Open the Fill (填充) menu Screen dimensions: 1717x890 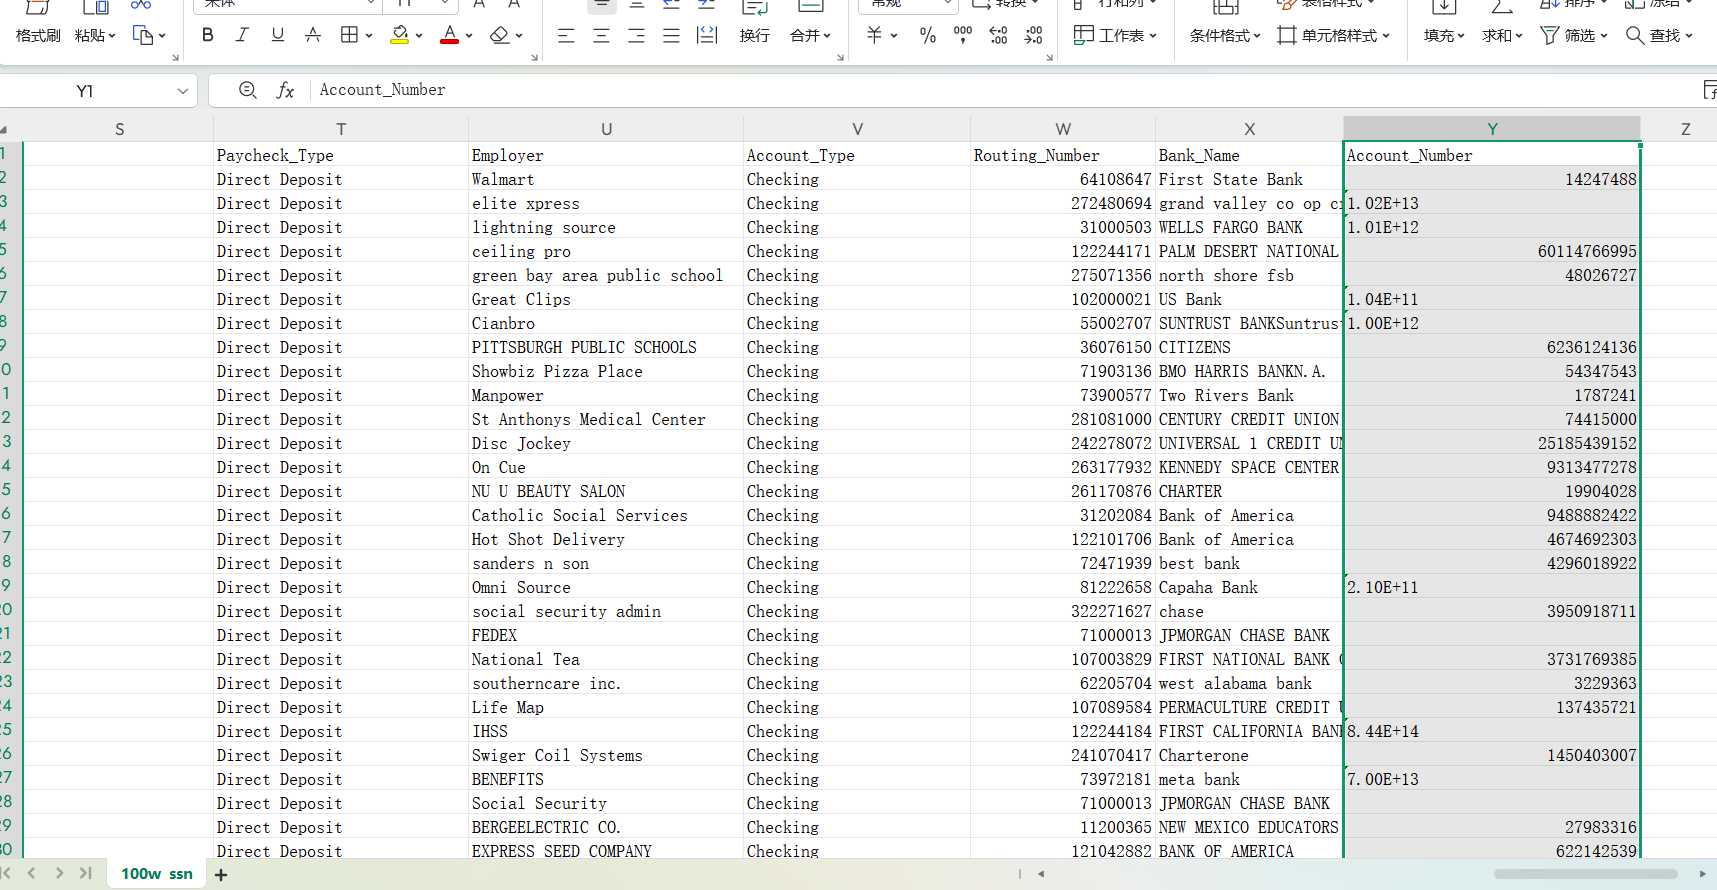[1444, 36]
